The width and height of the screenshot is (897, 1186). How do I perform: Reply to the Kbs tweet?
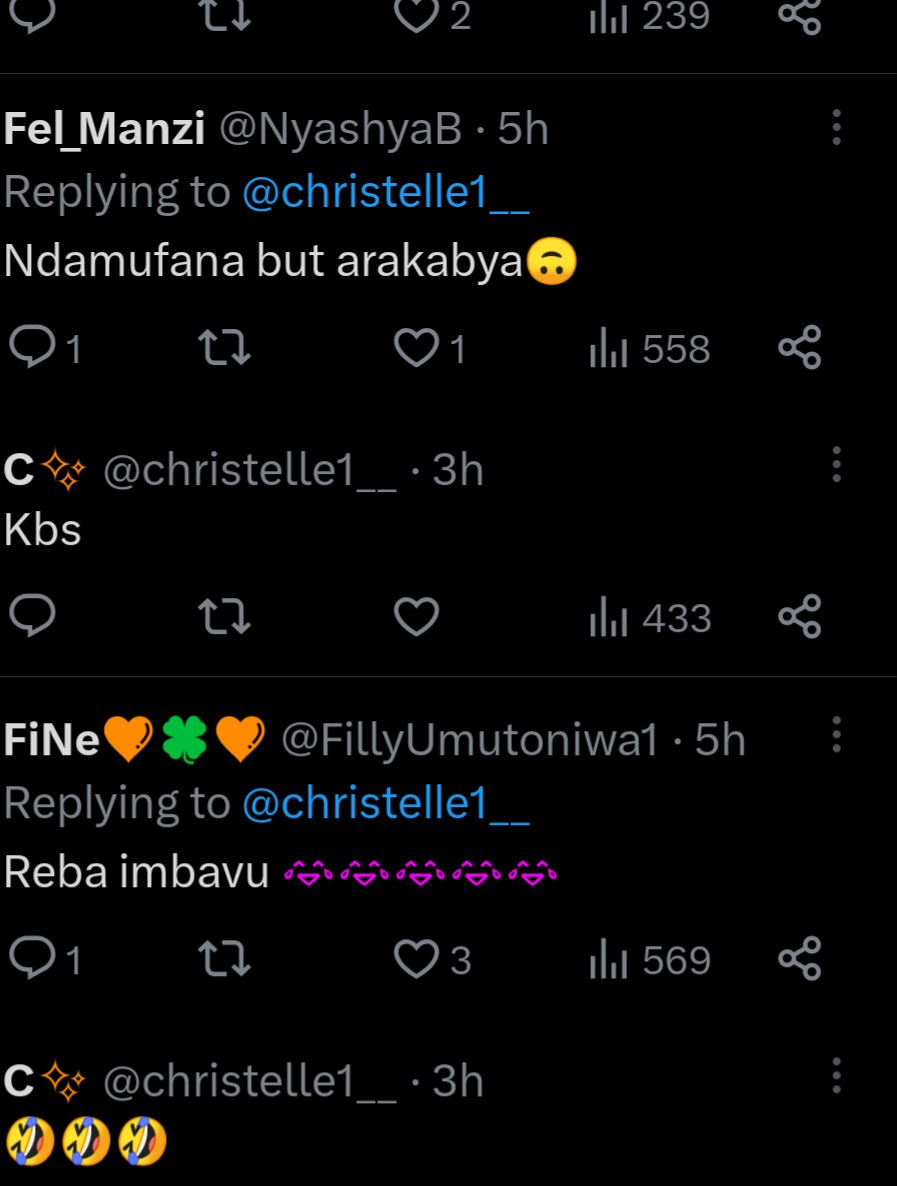[x=32, y=617]
